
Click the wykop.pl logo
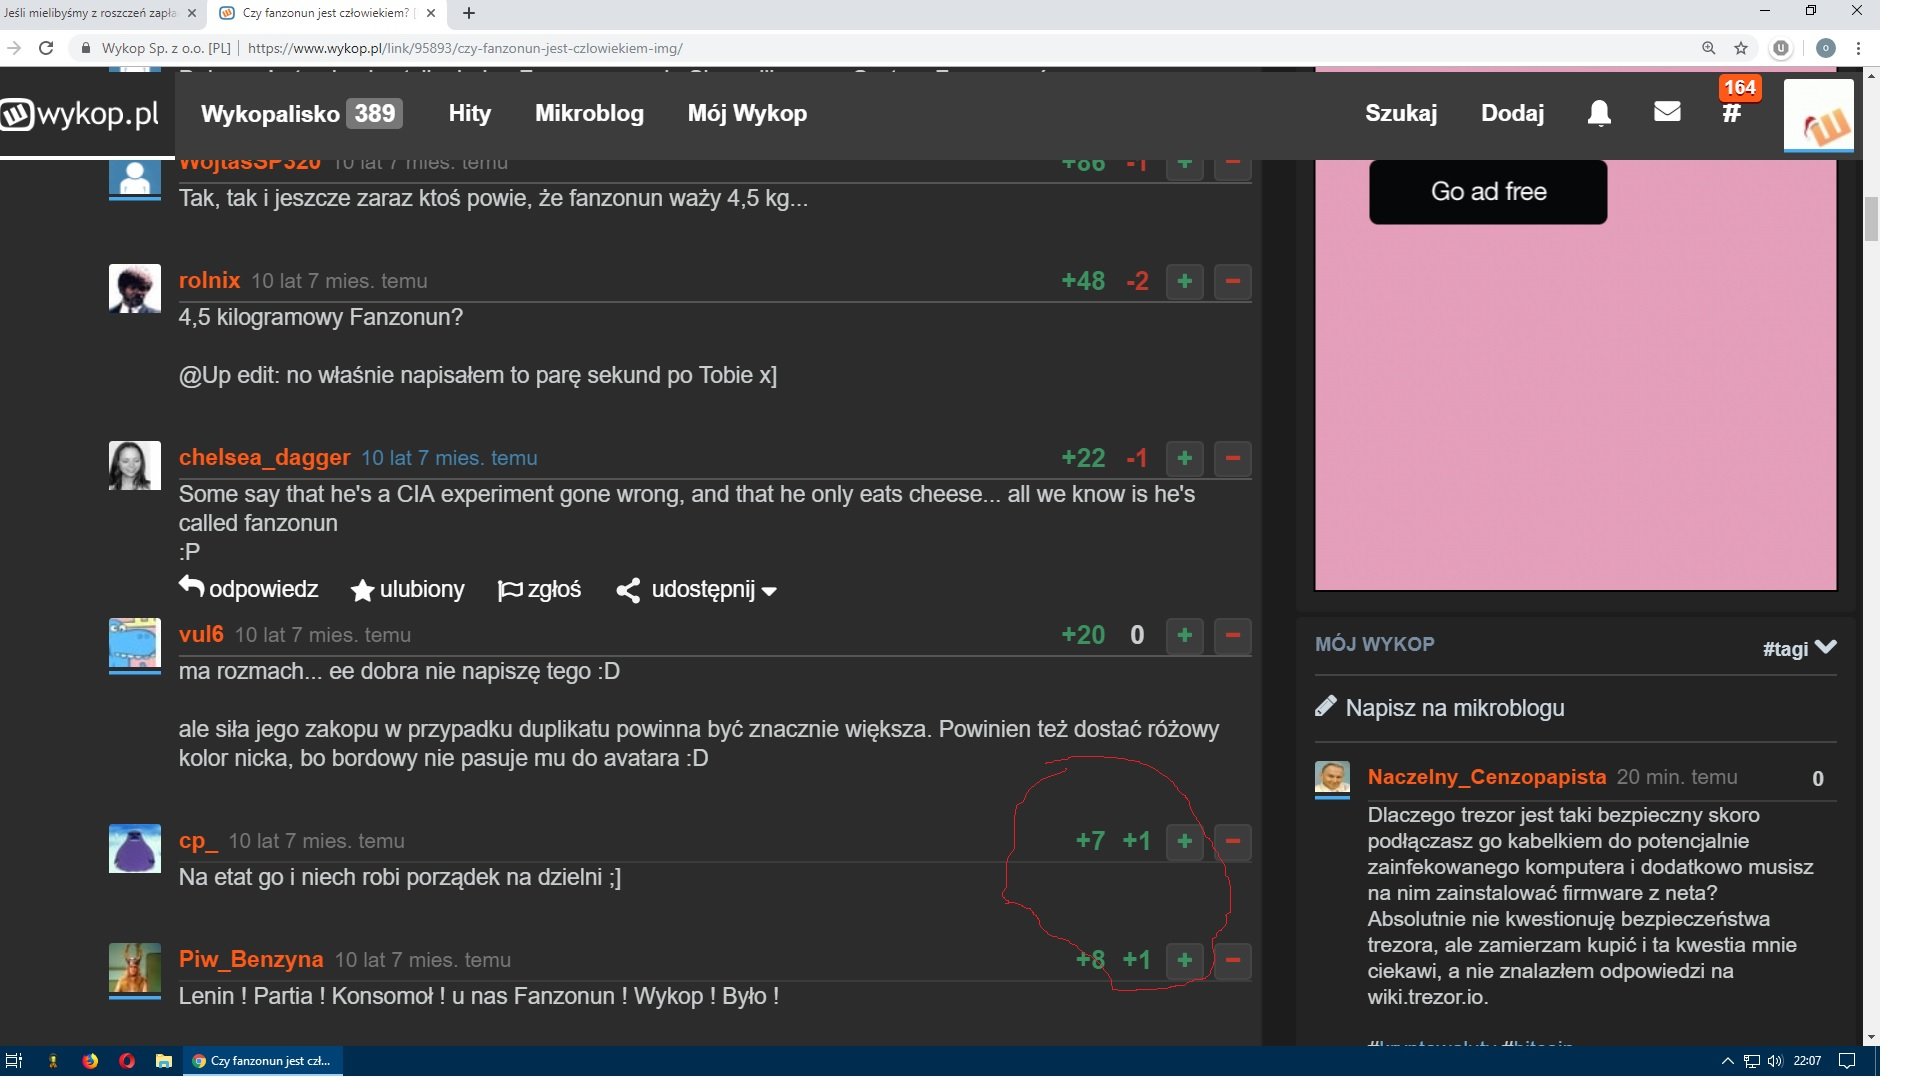(x=82, y=114)
